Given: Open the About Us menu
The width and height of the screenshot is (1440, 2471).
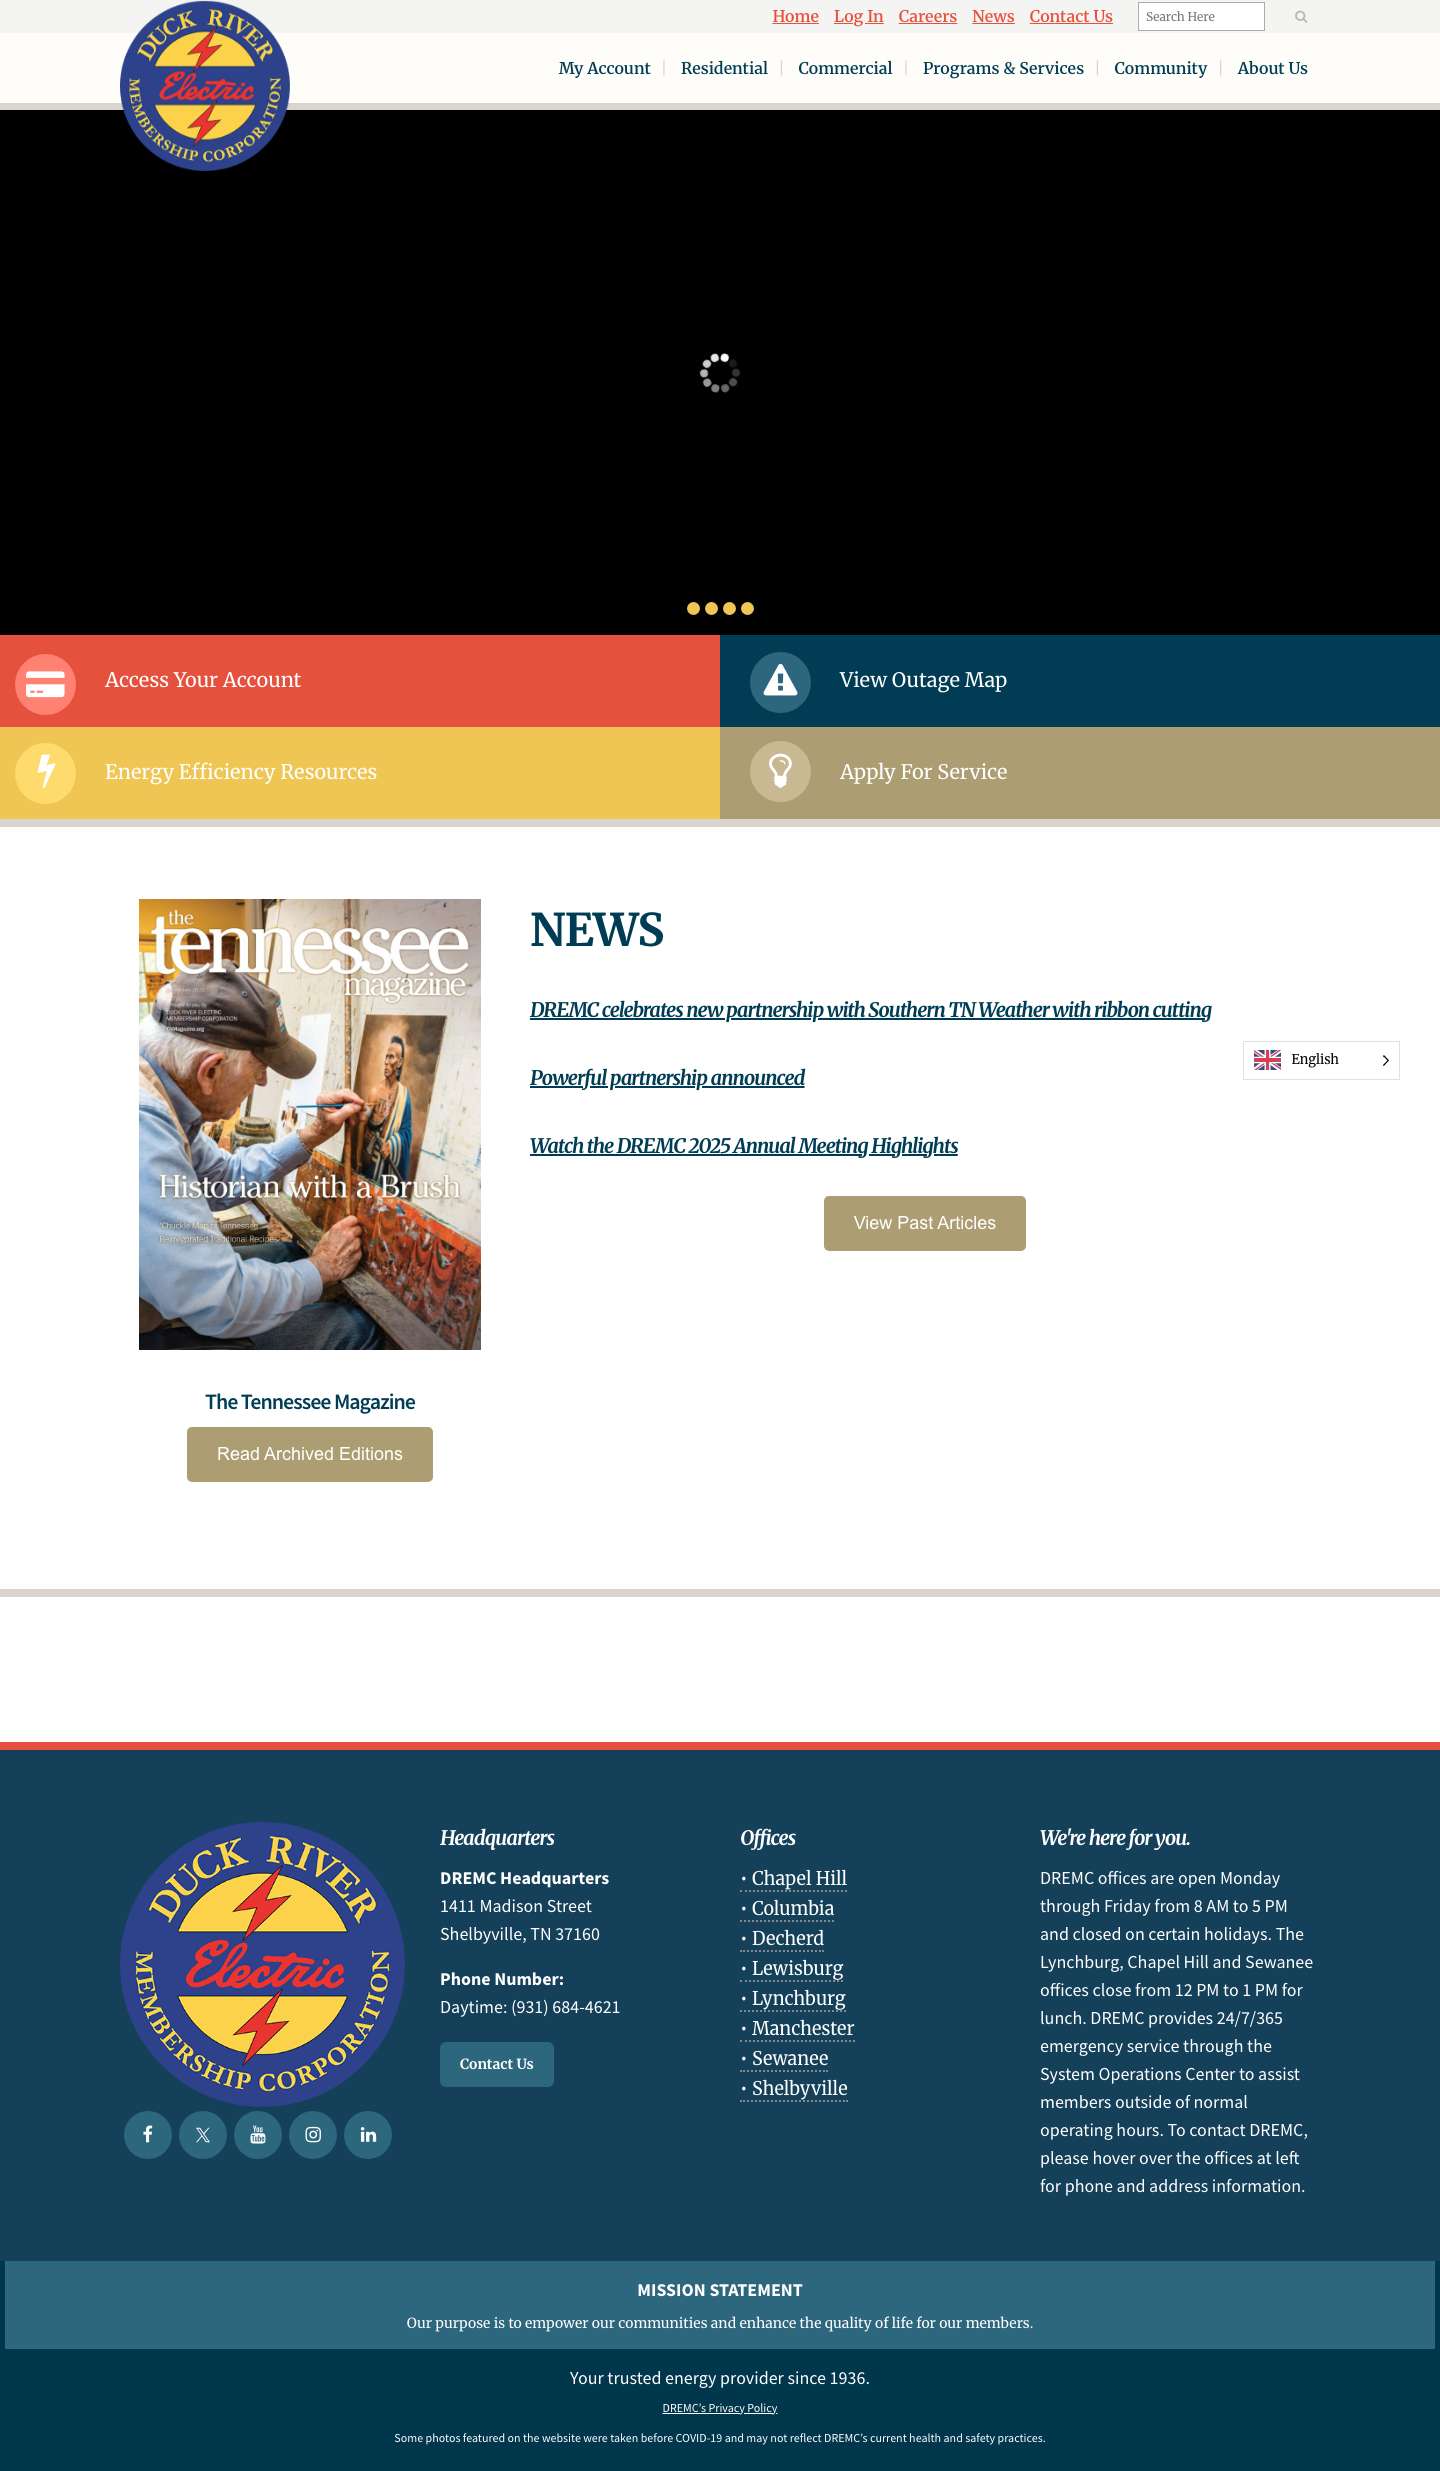Looking at the screenshot, I should pos(1272,68).
